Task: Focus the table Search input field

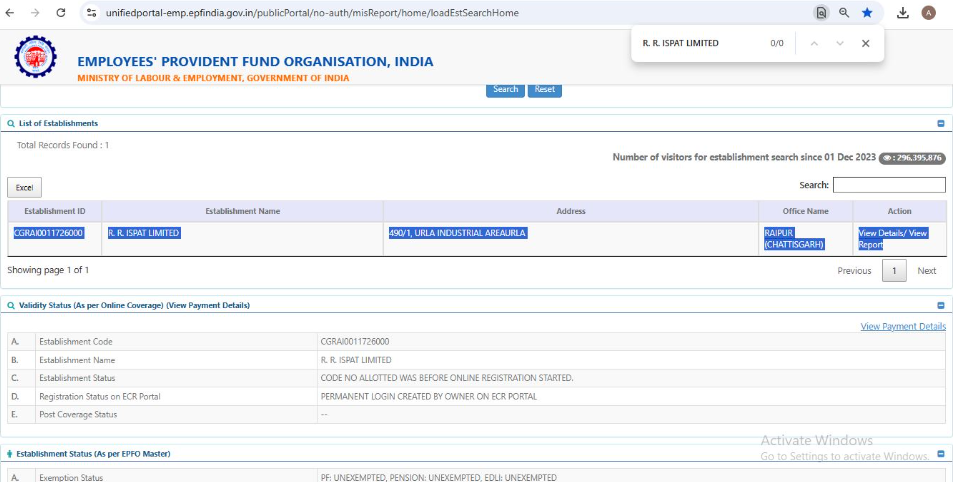Action: (889, 185)
